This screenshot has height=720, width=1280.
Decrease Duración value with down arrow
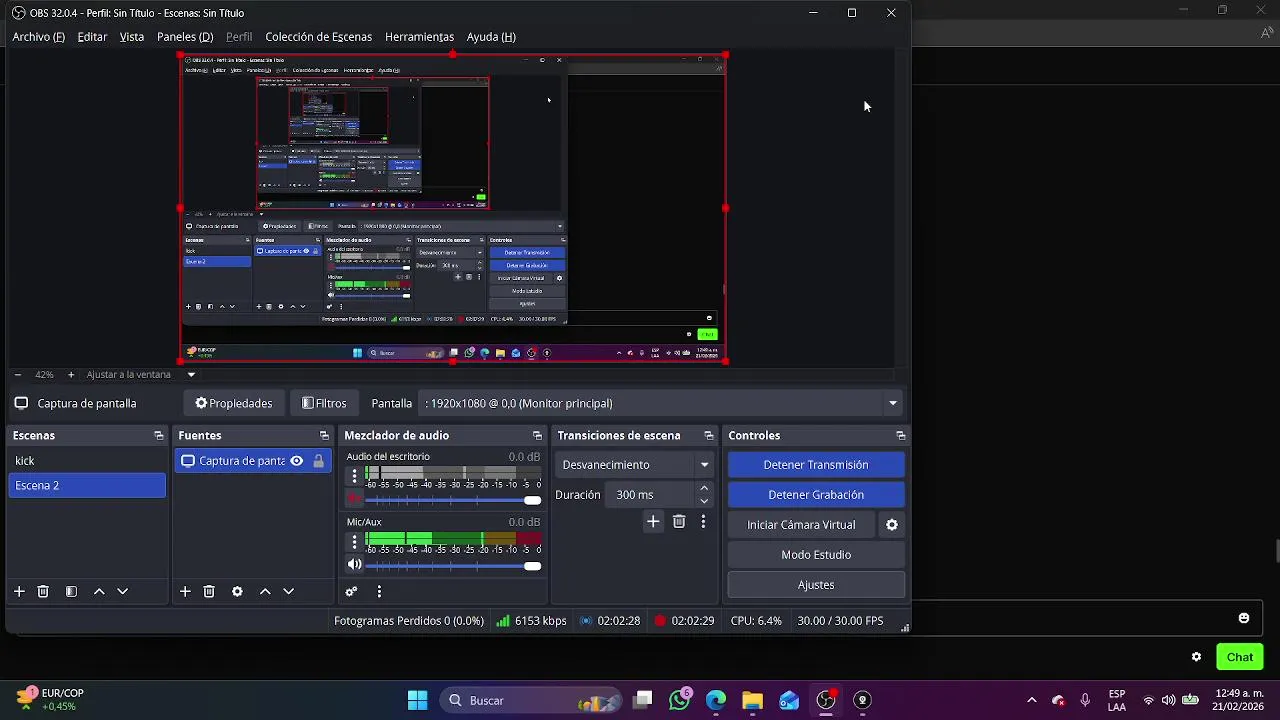(x=704, y=501)
